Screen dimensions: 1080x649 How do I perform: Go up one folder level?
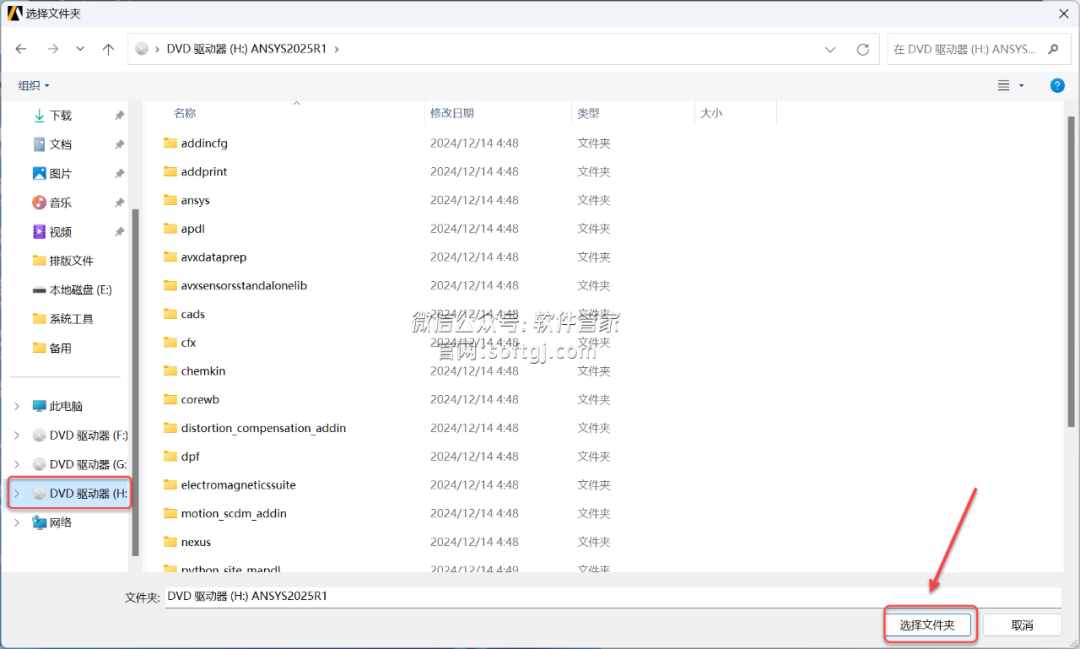108,49
